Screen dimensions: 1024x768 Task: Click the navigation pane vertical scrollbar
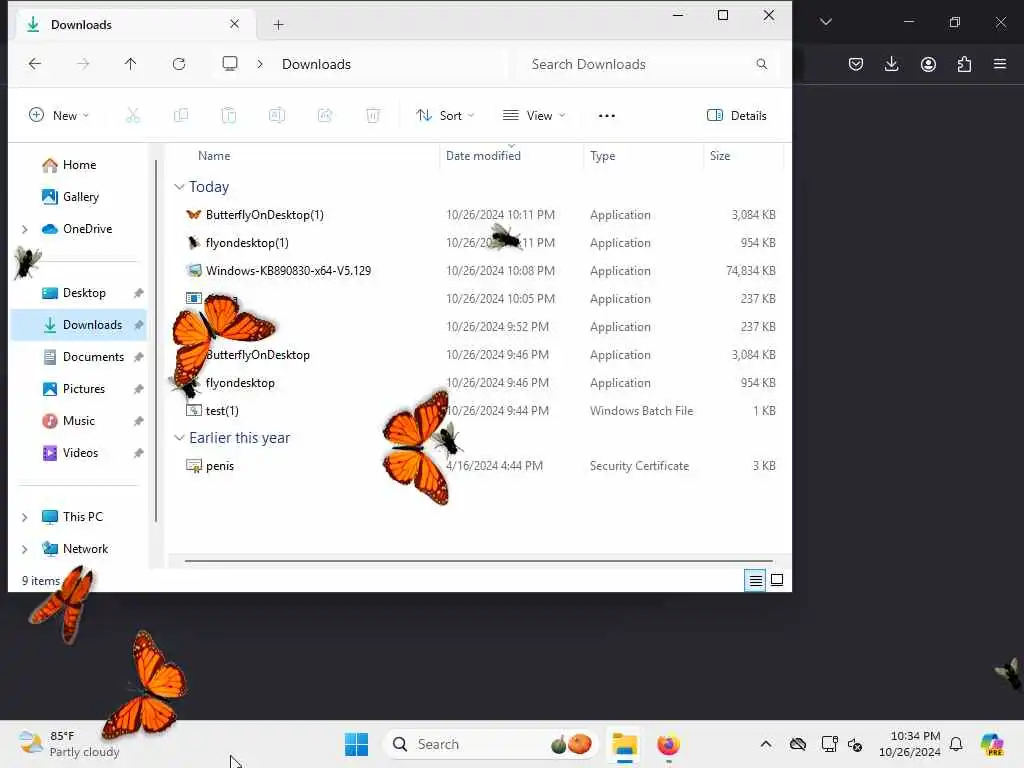point(156,340)
